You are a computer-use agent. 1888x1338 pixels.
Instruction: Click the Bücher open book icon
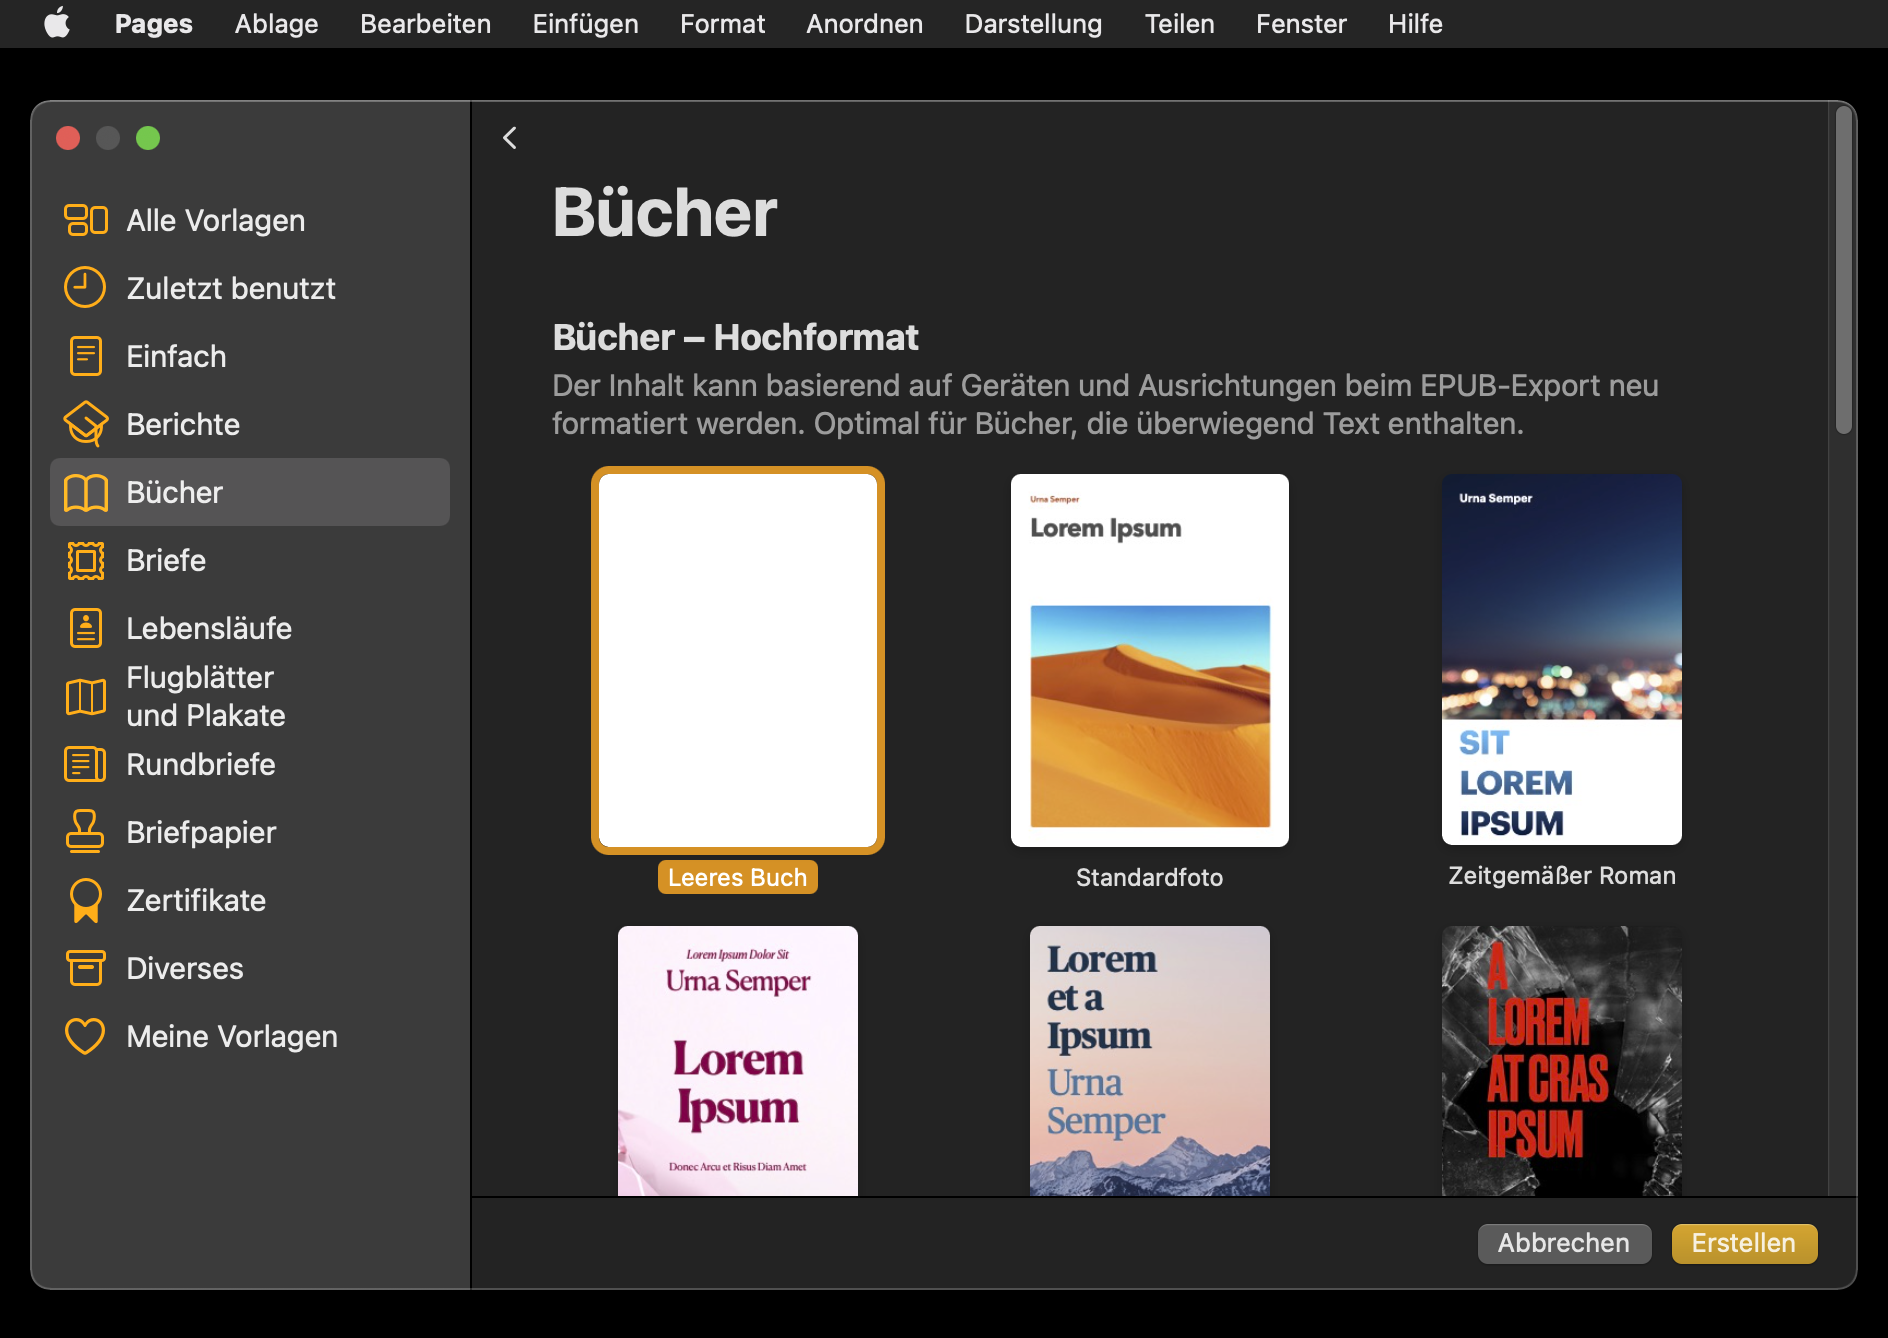click(x=86, y=492)
